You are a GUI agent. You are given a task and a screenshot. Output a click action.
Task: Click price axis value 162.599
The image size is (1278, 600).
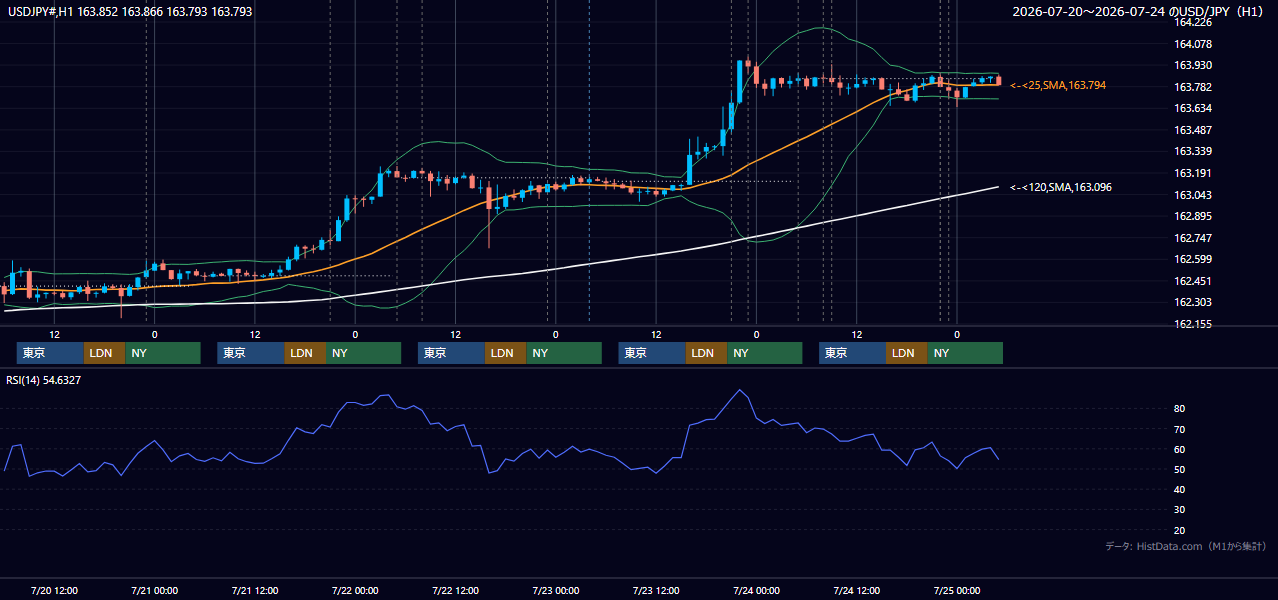click(1193, 260)
